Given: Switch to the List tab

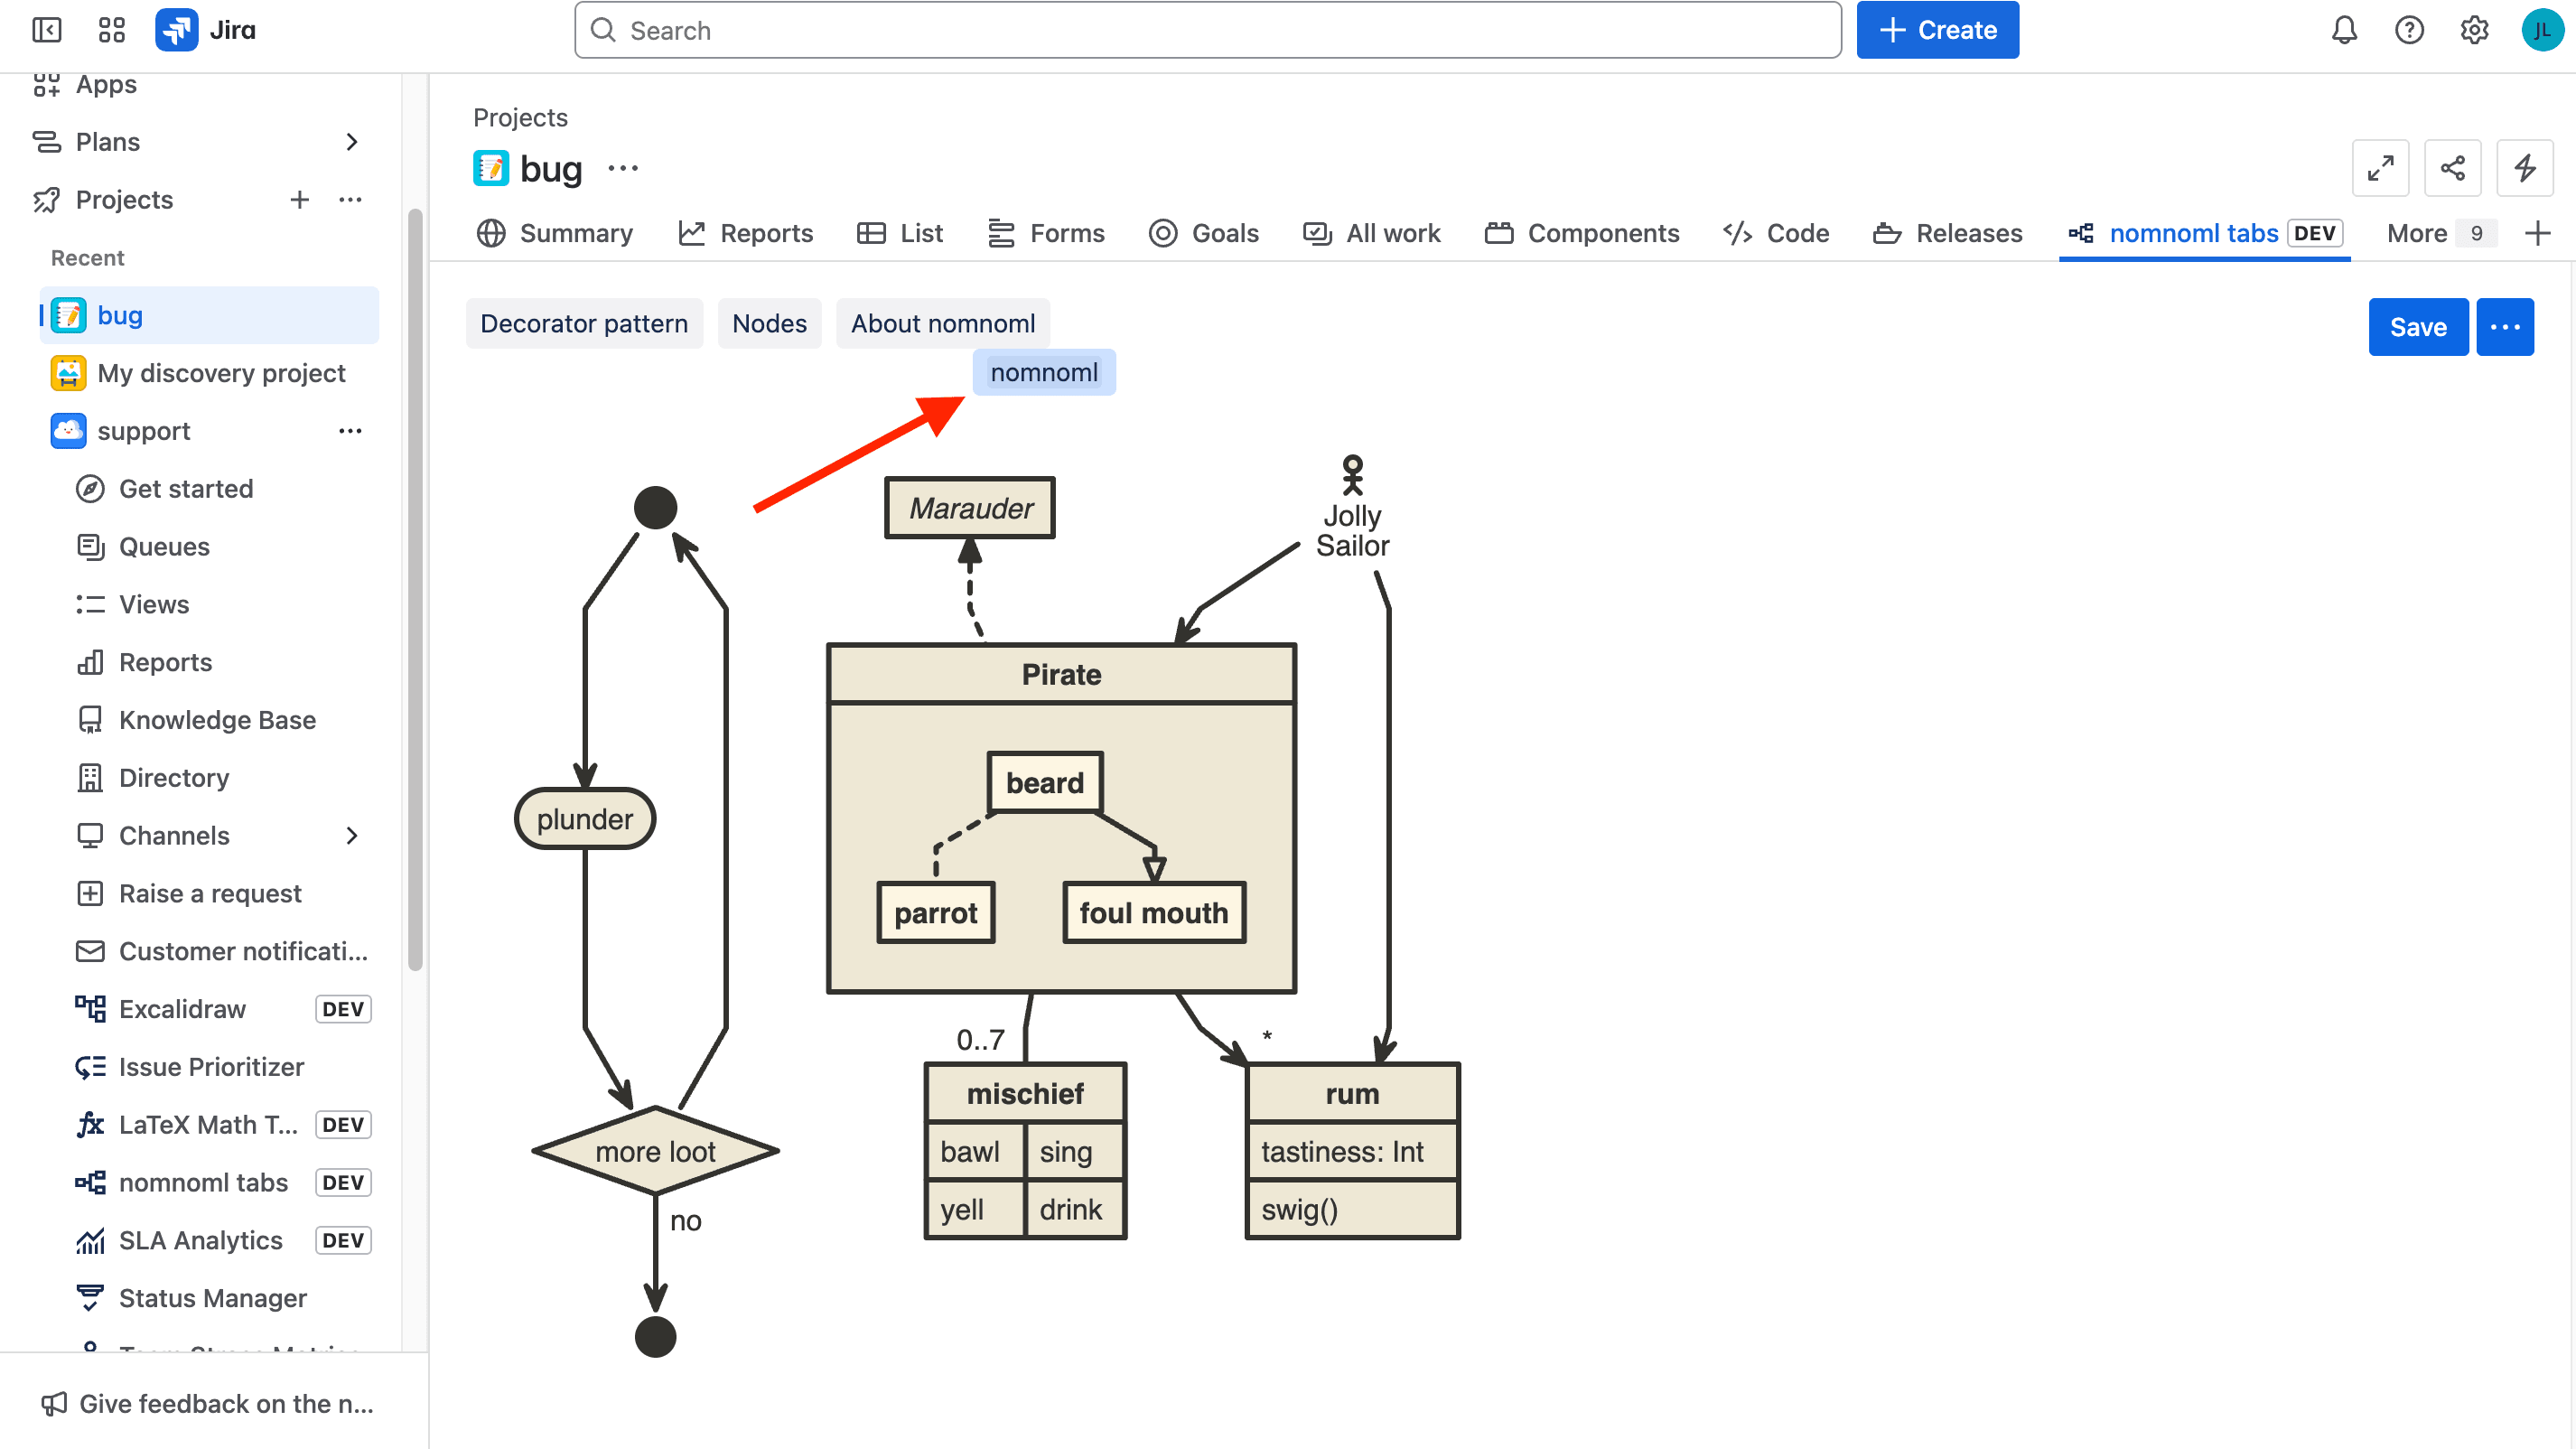Looking at the screenshot, I should (x=900, y=234).
